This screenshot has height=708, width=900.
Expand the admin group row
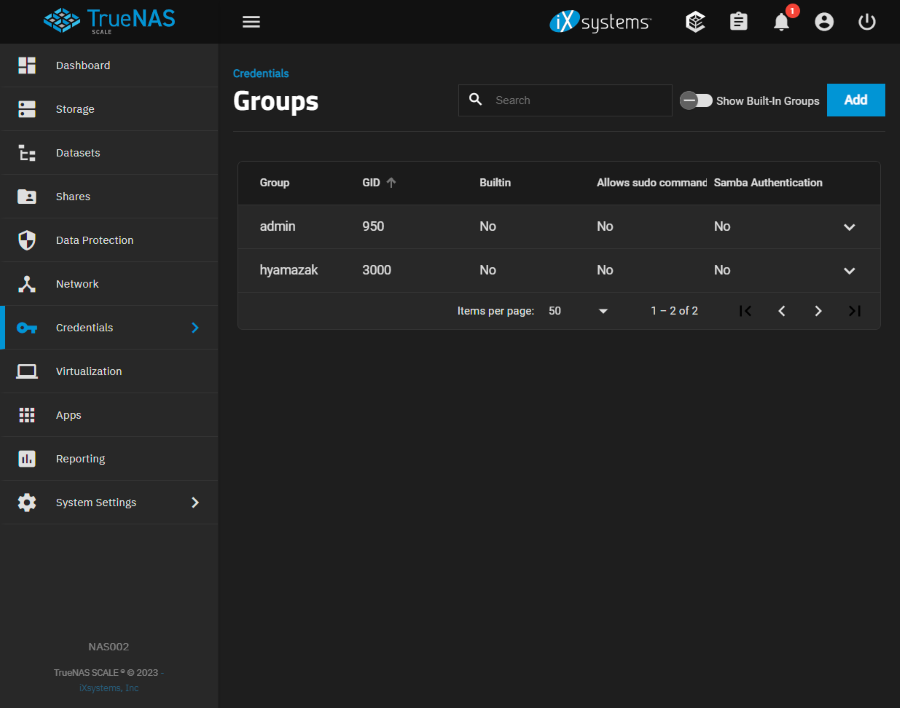[849, 227]
